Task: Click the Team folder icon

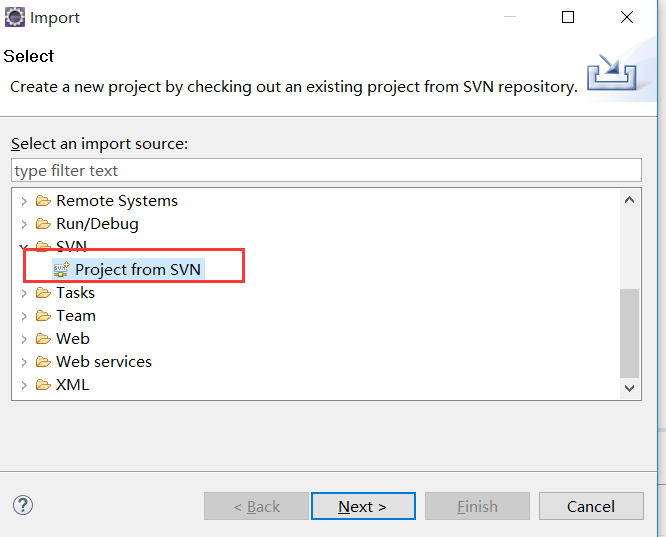Action: [x=43, y=316]
